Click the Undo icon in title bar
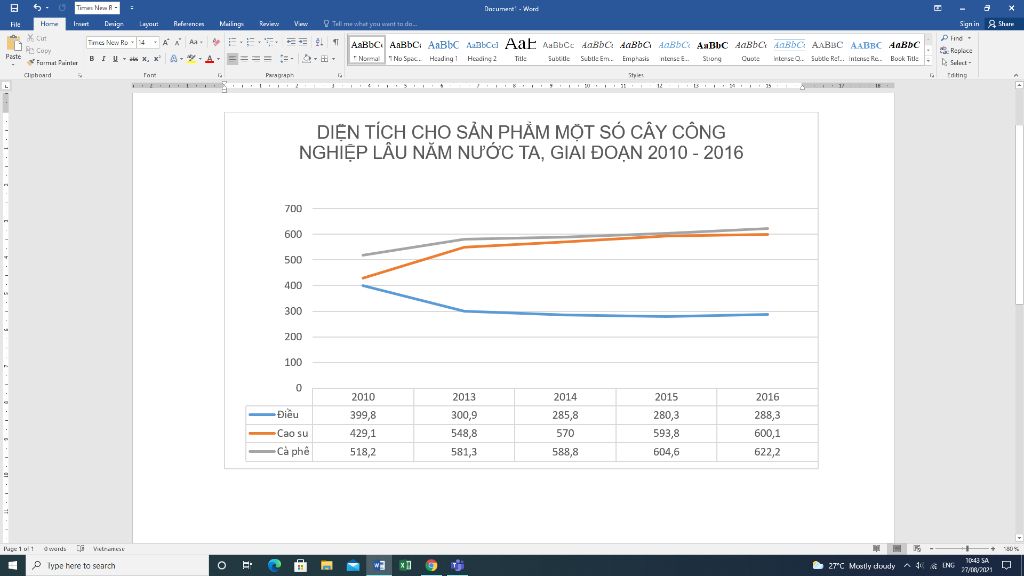The image size is (1024, 576). [37, 8]
